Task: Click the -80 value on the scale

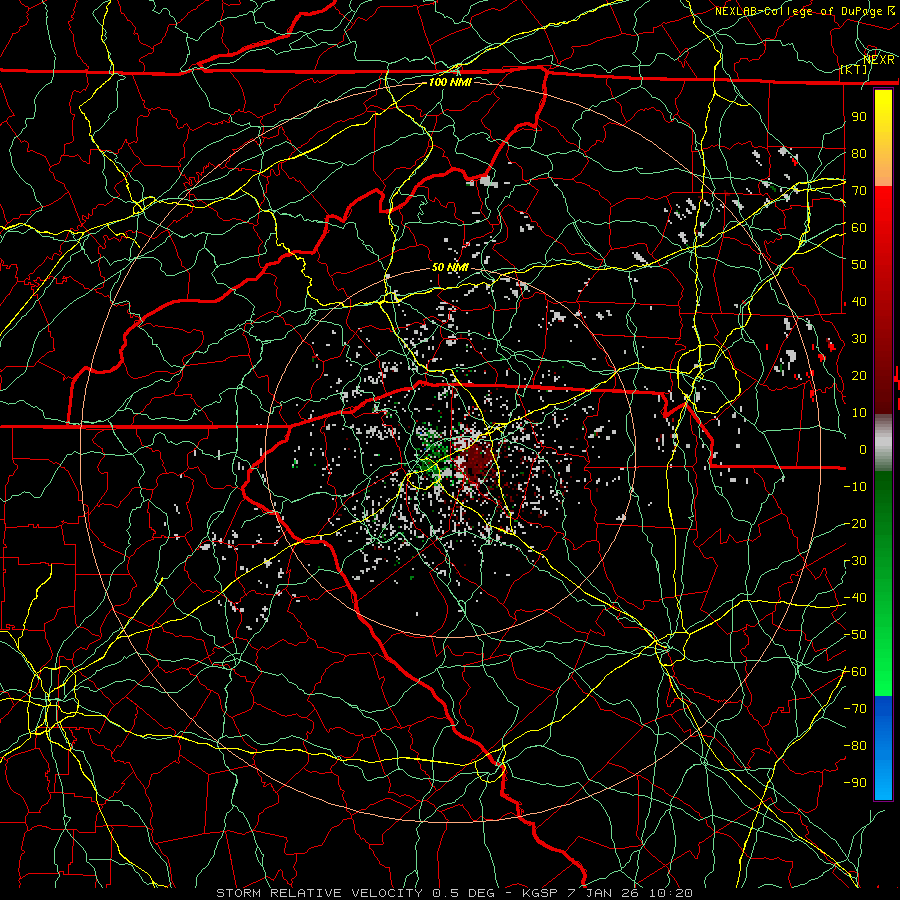Action: 855,746
